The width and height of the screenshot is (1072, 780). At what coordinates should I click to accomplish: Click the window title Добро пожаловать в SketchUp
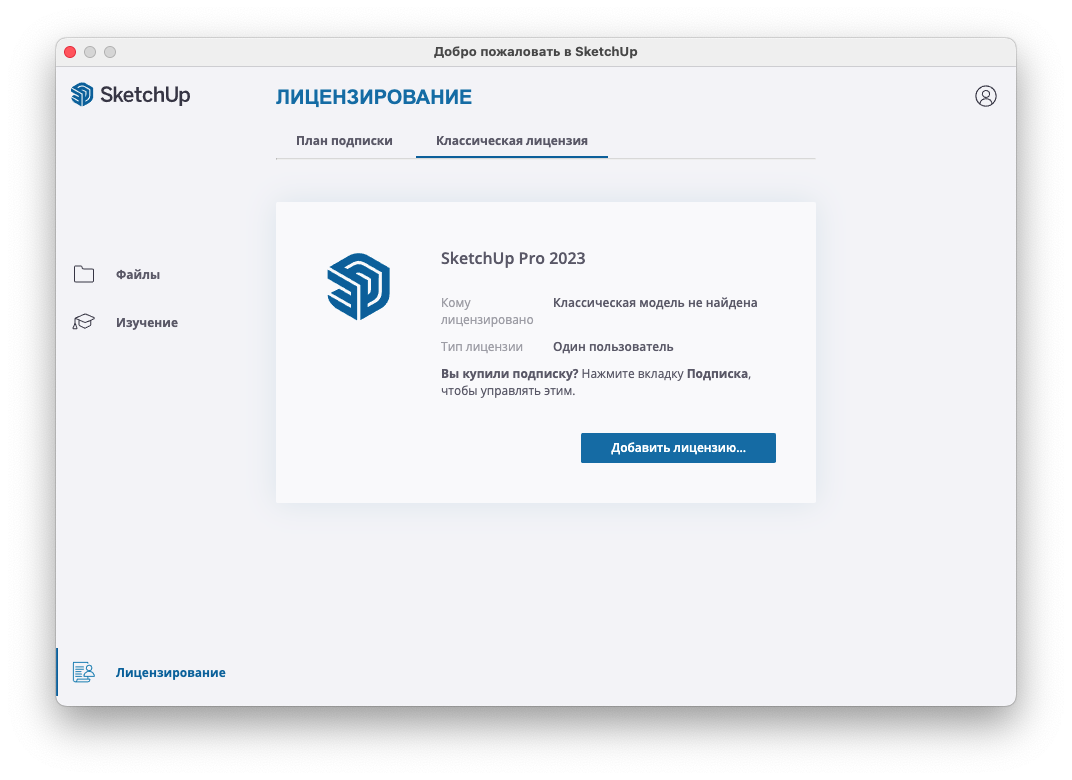pyautogui.click(x=535, y=52)
